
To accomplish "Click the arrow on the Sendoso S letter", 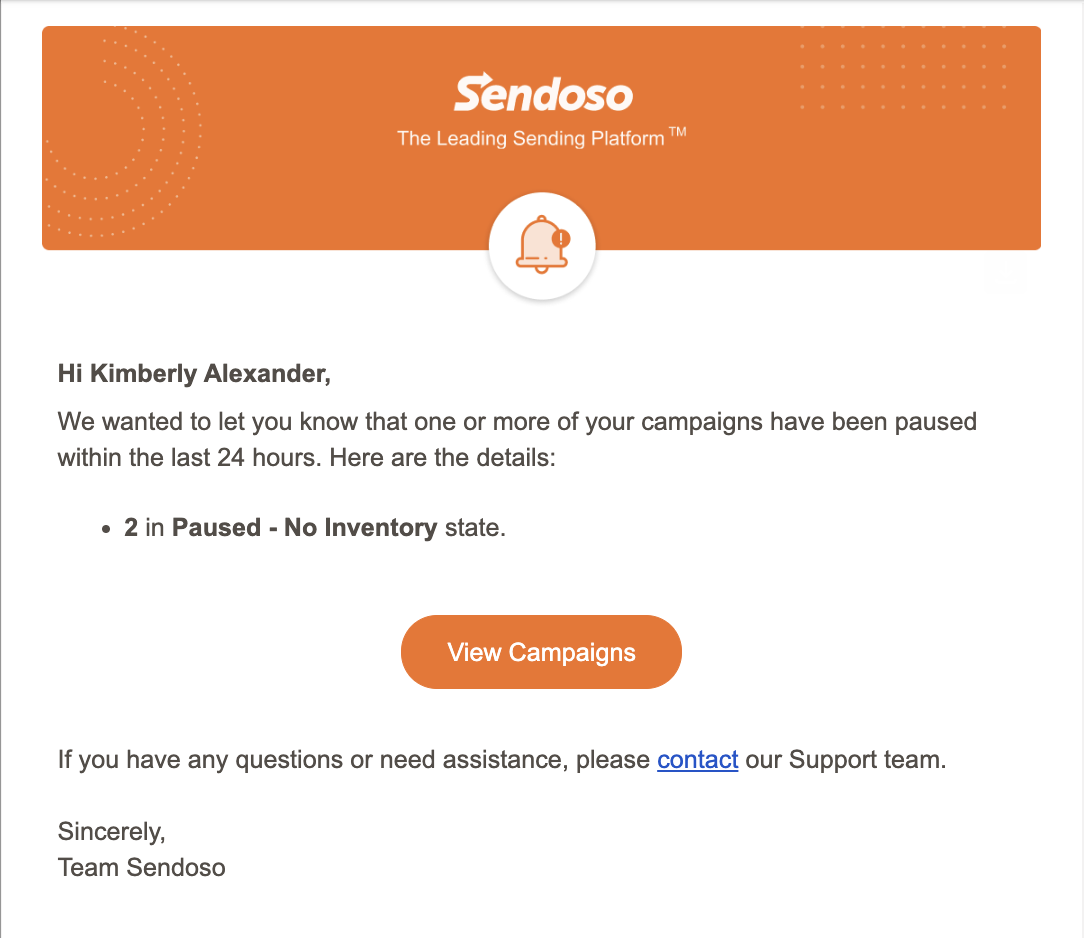I will 479,81.
